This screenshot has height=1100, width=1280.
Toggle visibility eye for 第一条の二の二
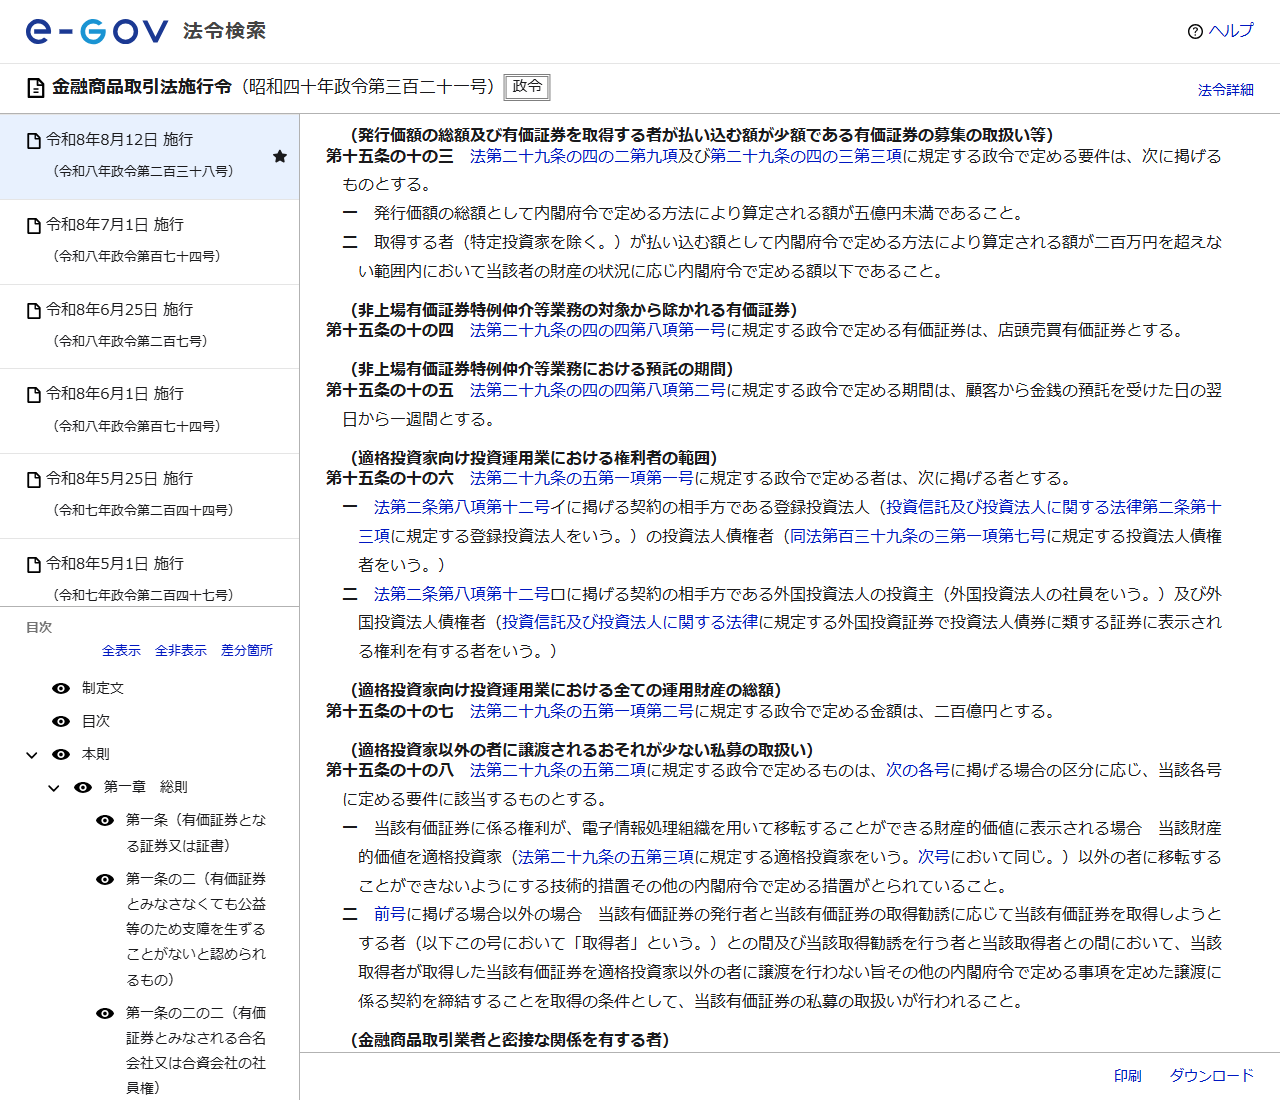[x=105, y=1013]
